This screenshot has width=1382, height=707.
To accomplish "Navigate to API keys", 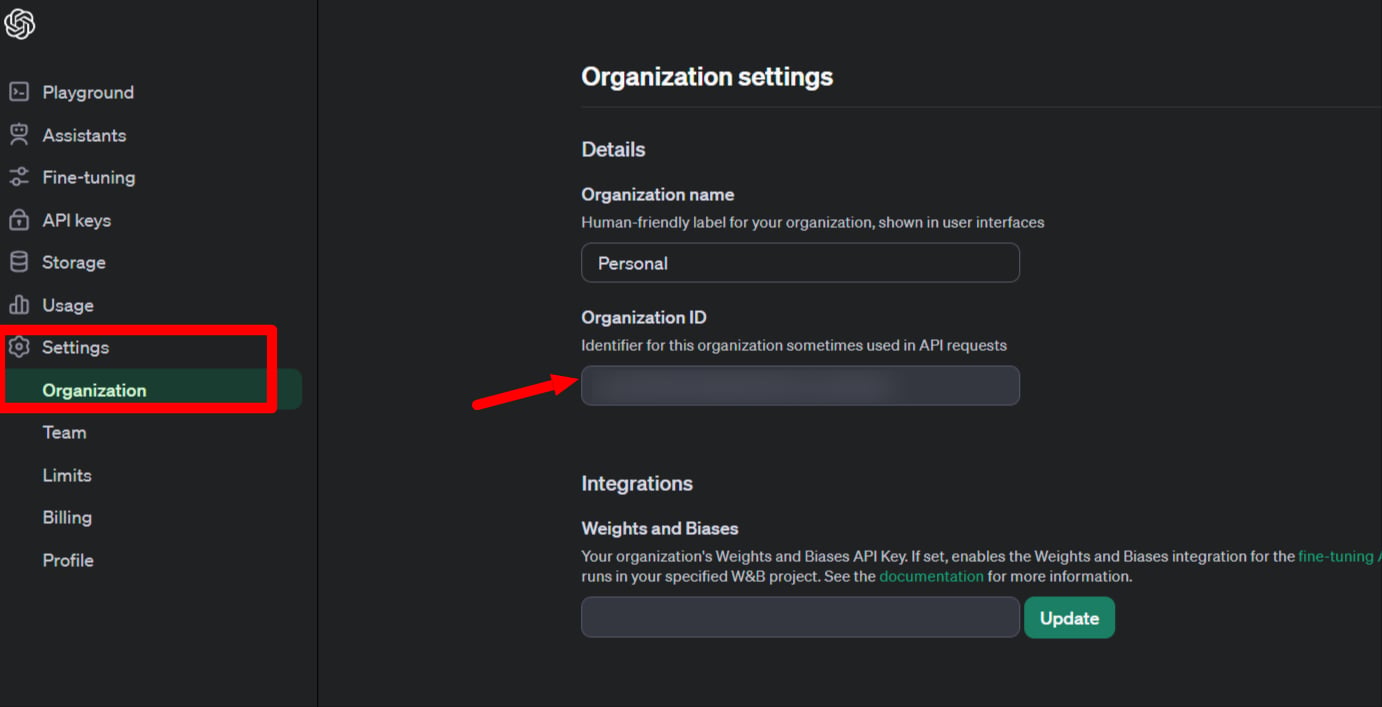I will [77, 220].
